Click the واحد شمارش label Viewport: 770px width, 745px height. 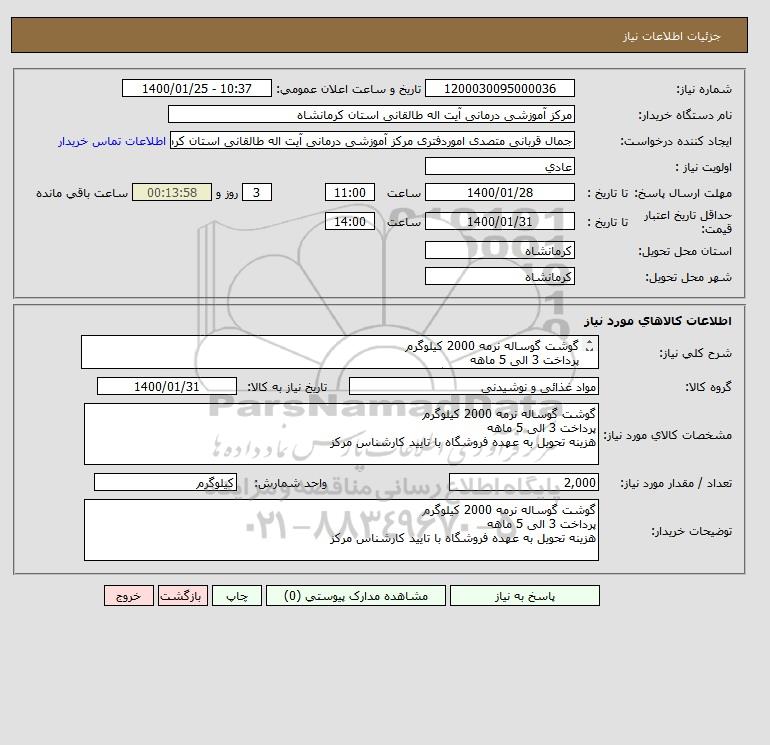click(x=290, y=483)
